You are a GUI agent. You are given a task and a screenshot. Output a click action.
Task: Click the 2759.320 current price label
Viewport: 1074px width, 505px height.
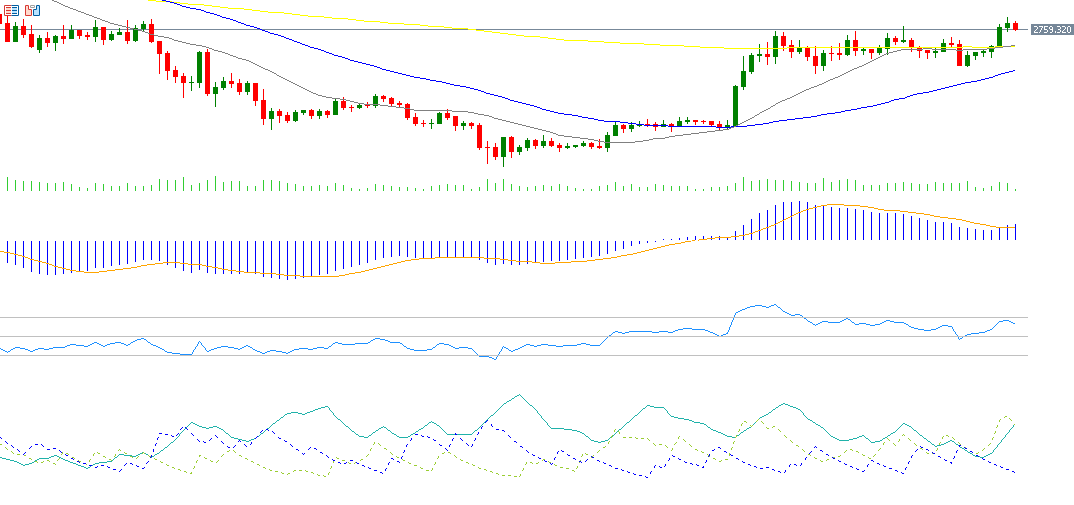1051,30
